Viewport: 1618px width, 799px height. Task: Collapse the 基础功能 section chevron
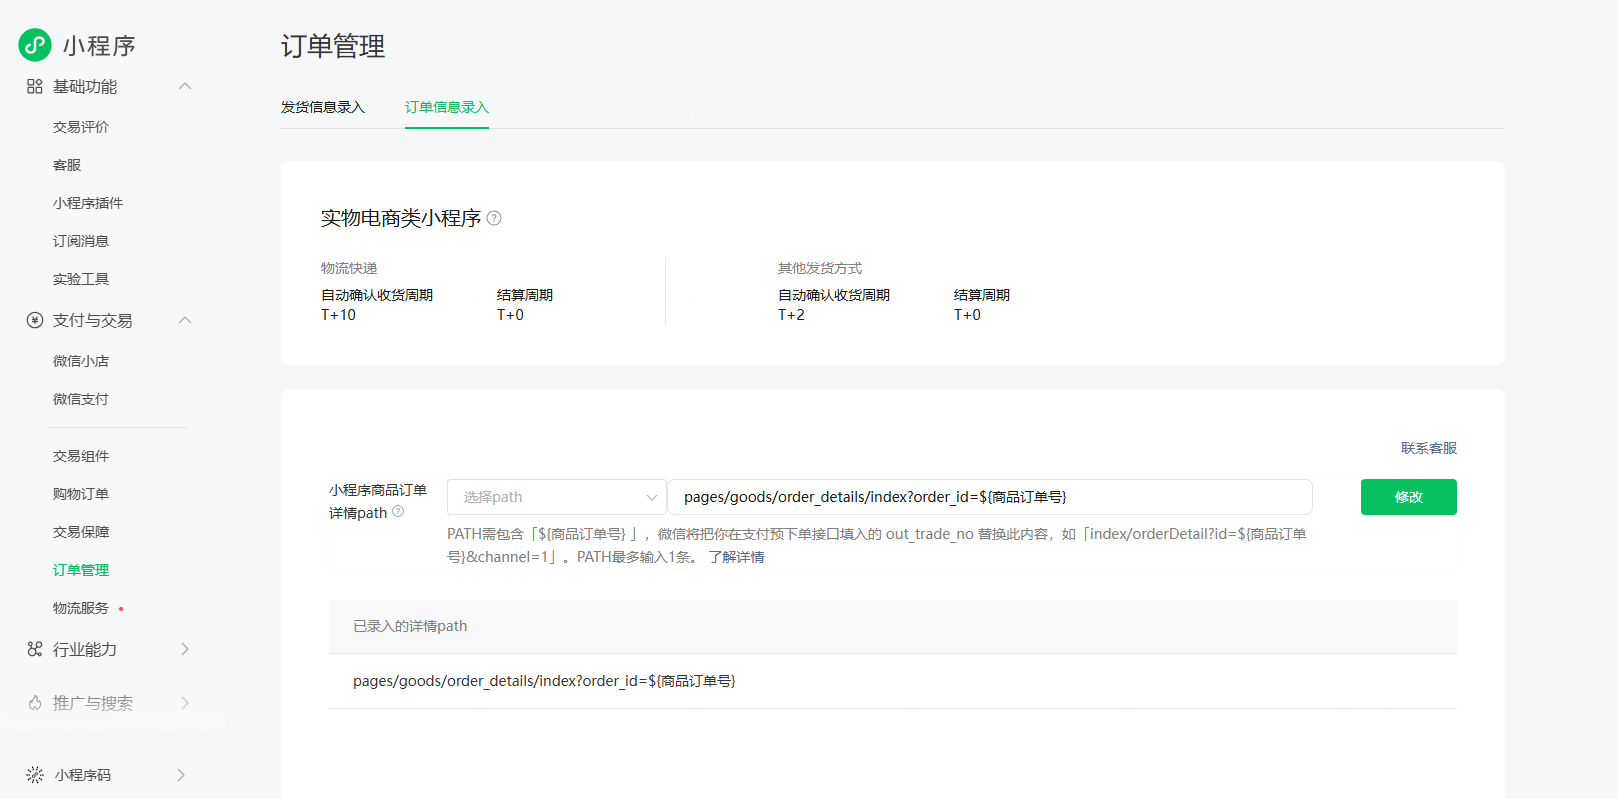pos(185,87)
